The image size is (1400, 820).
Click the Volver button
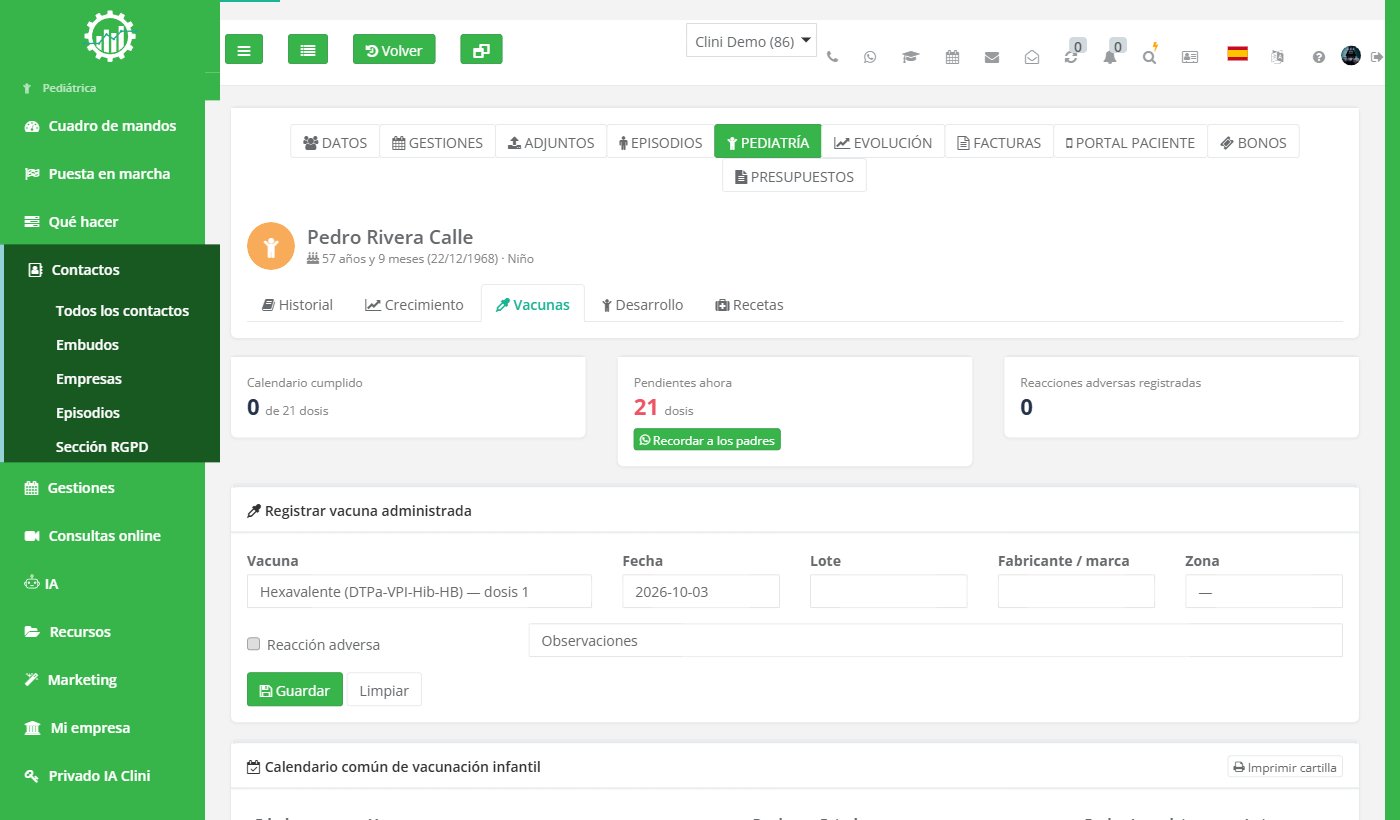pos(394,49)
